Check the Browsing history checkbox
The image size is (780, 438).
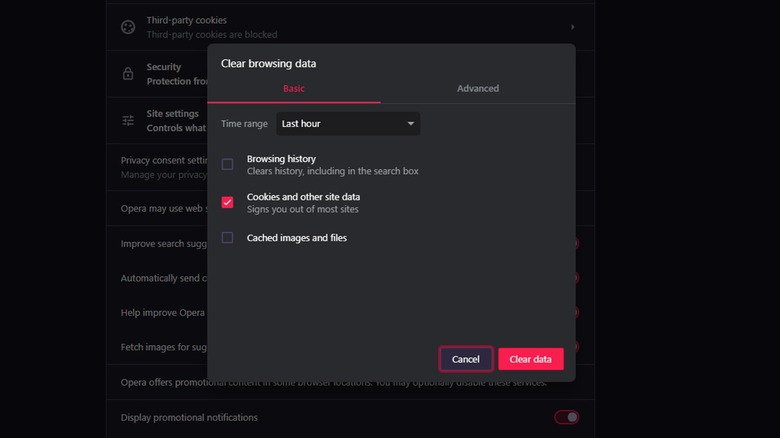click(x=227, y=164)
